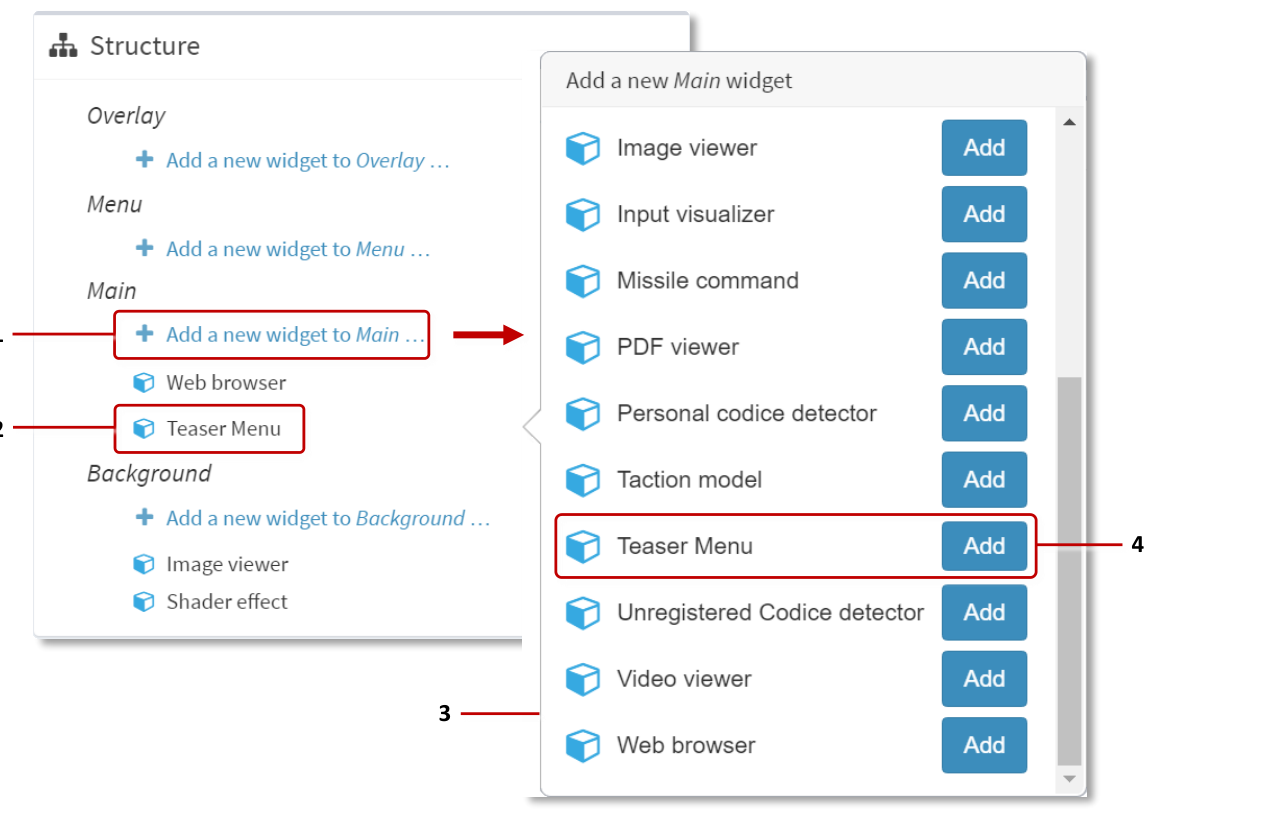This screenshot has width=1284, height=819.
Task: Select the Web browser cube icon under Main
Action: pyautogui.click(x=144, y=382)
